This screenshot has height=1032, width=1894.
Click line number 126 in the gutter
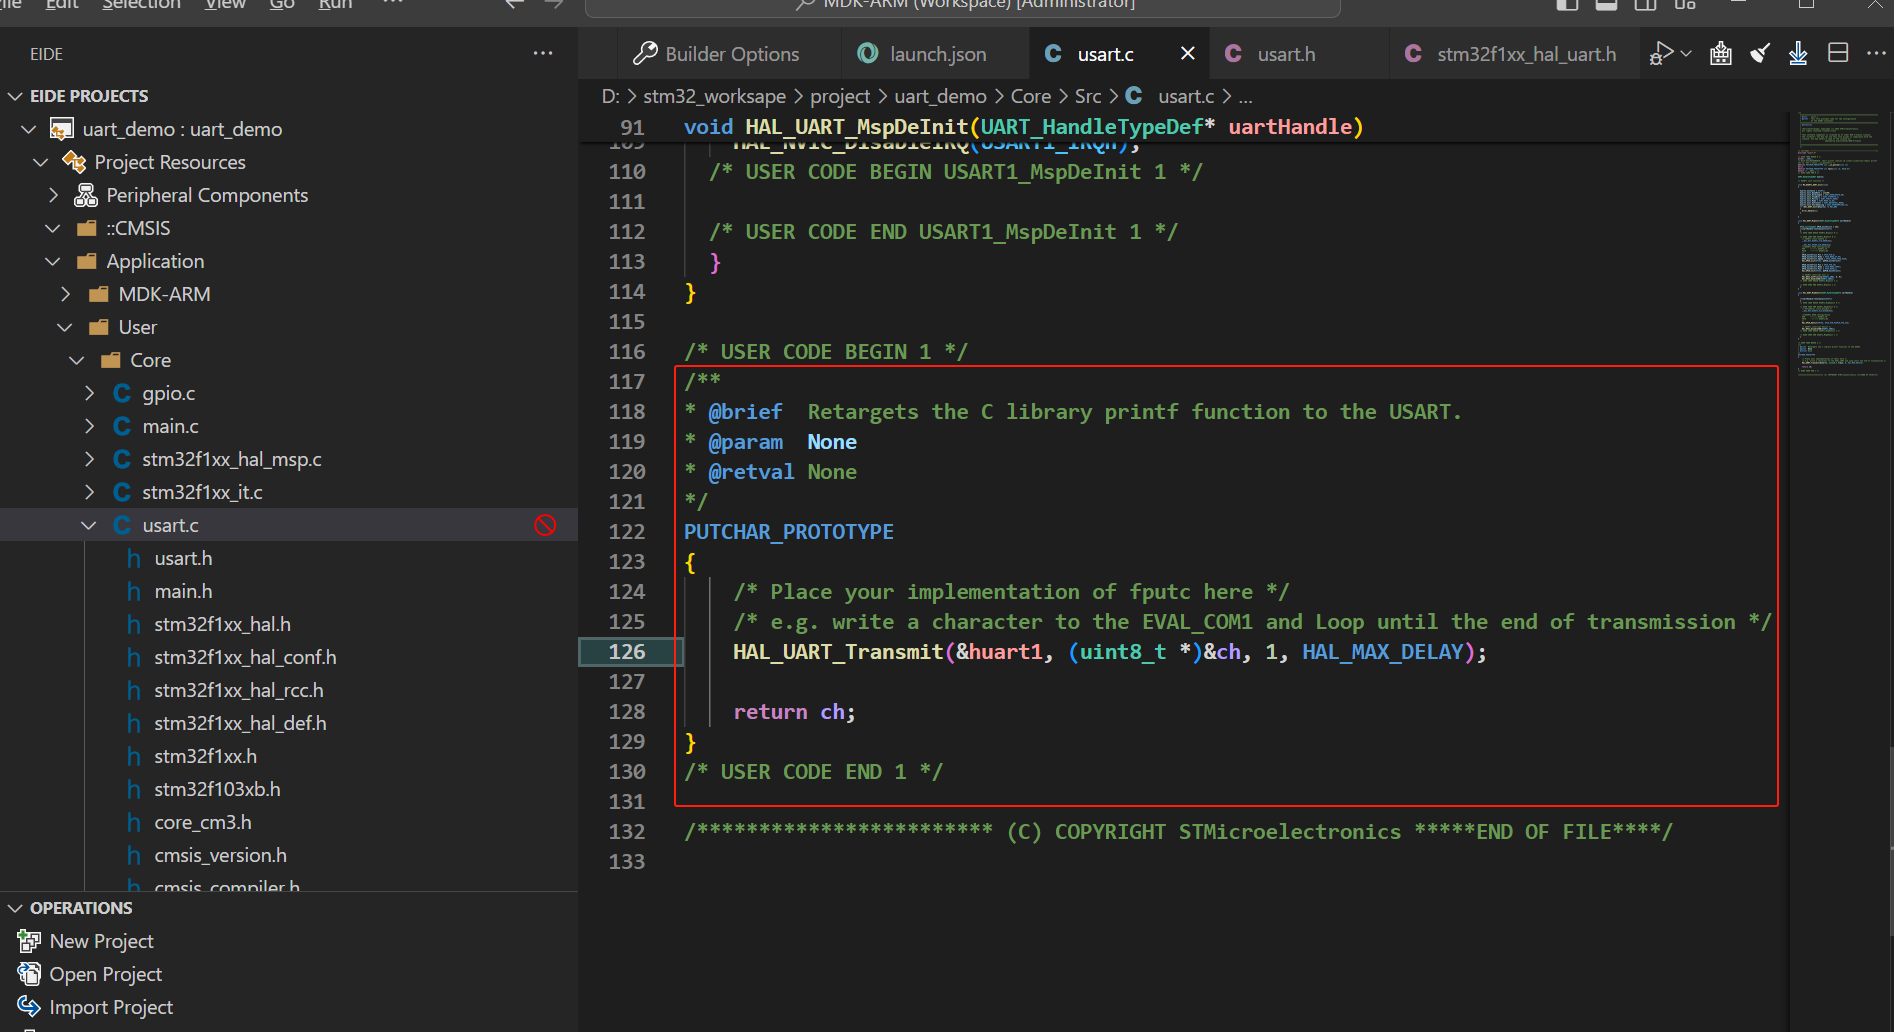tap(627, 652)
